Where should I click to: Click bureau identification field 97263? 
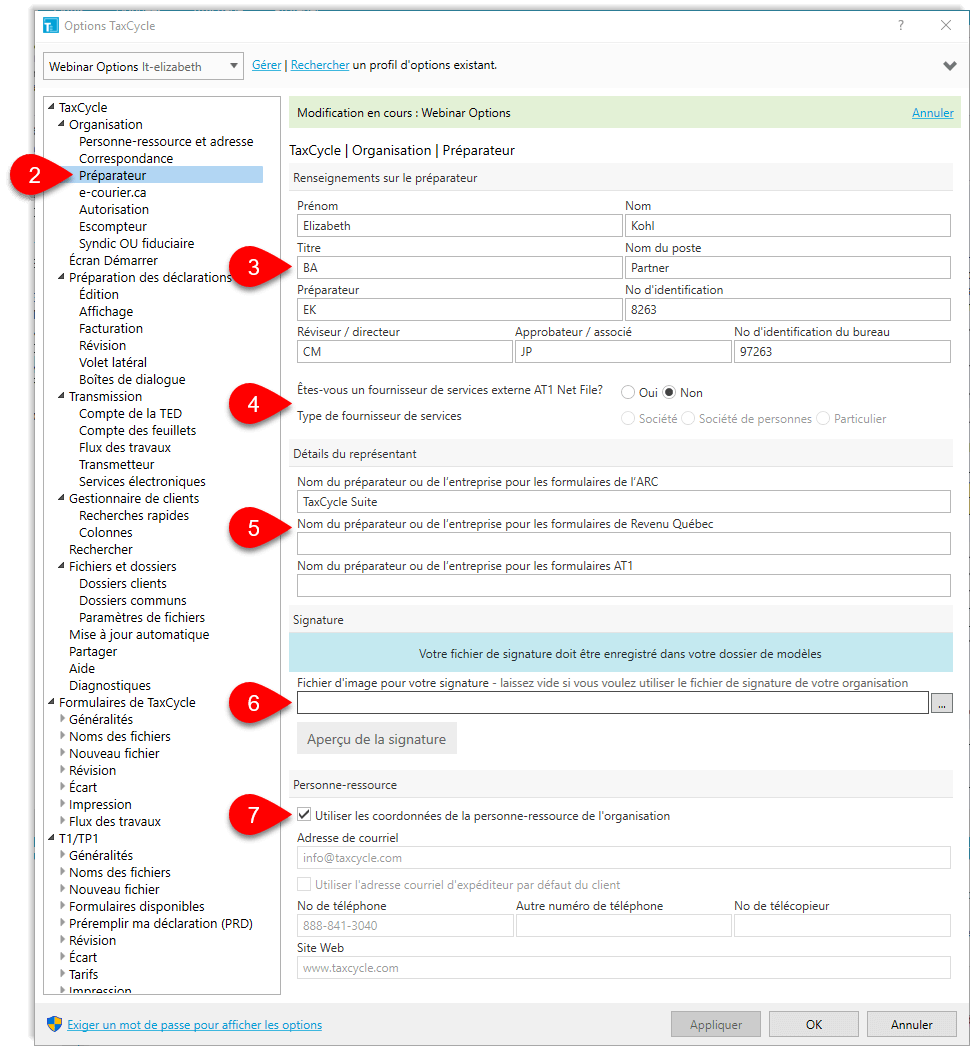[x=842, y=352]
